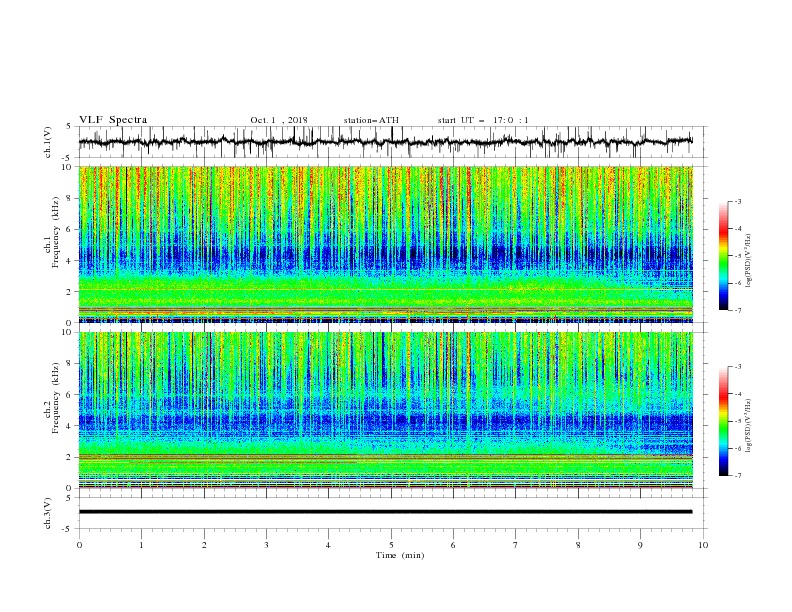
Task: Click the "-7" label on ch.2 color scale
Action: (737, 476)
